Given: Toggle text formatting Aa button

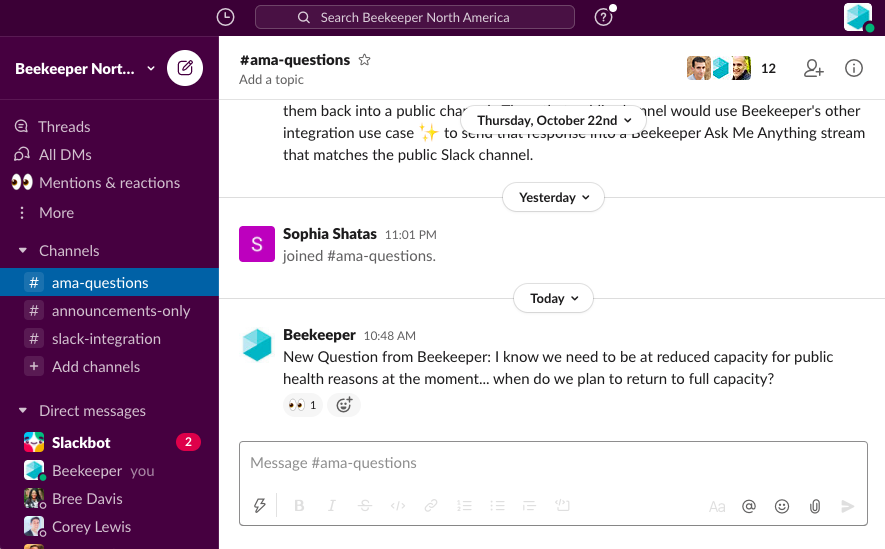Looking at the screenshot, I should [x=717, y=506].
